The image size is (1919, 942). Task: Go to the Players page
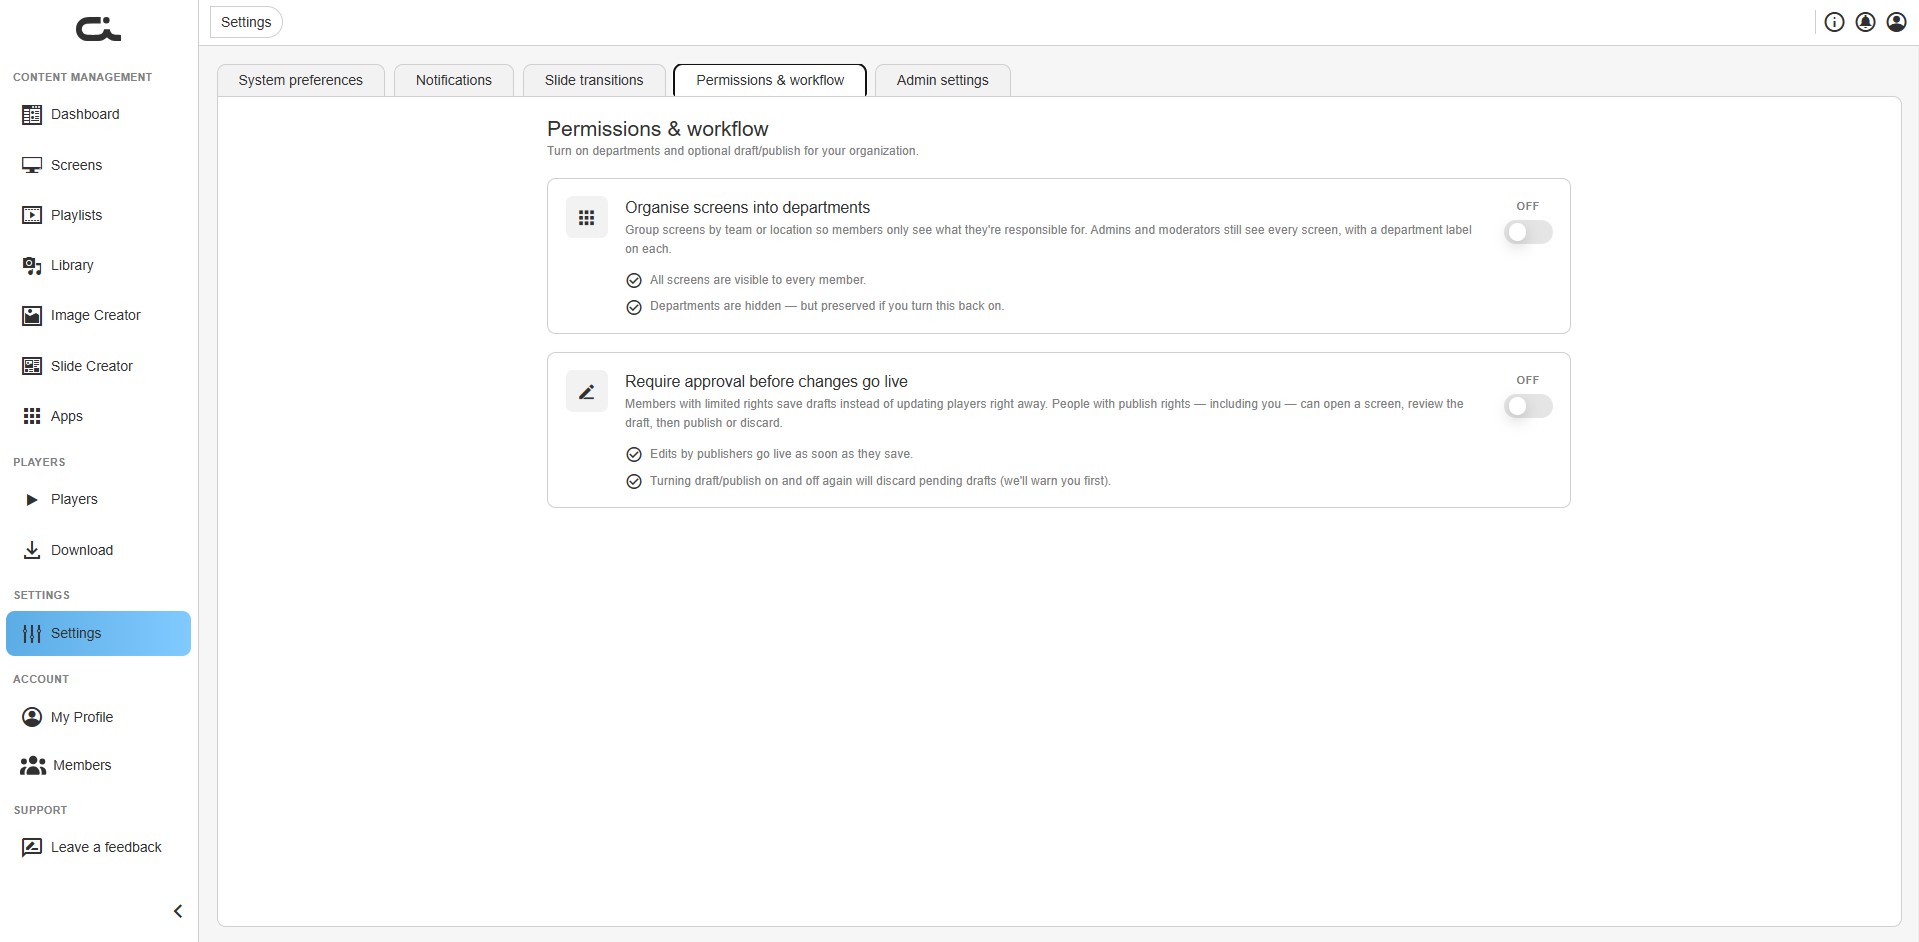point(98,499)
